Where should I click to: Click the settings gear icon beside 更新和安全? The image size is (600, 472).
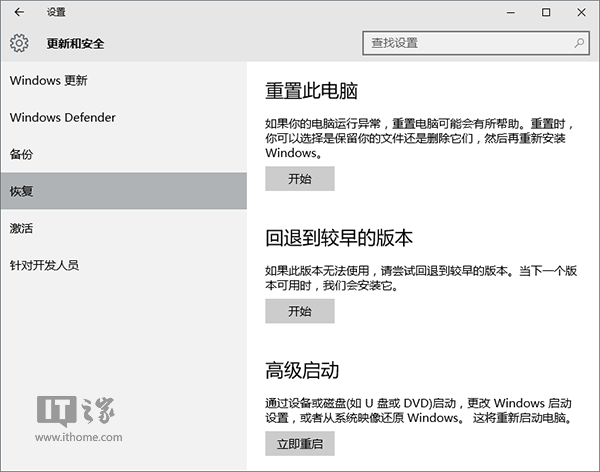[20, 43]
